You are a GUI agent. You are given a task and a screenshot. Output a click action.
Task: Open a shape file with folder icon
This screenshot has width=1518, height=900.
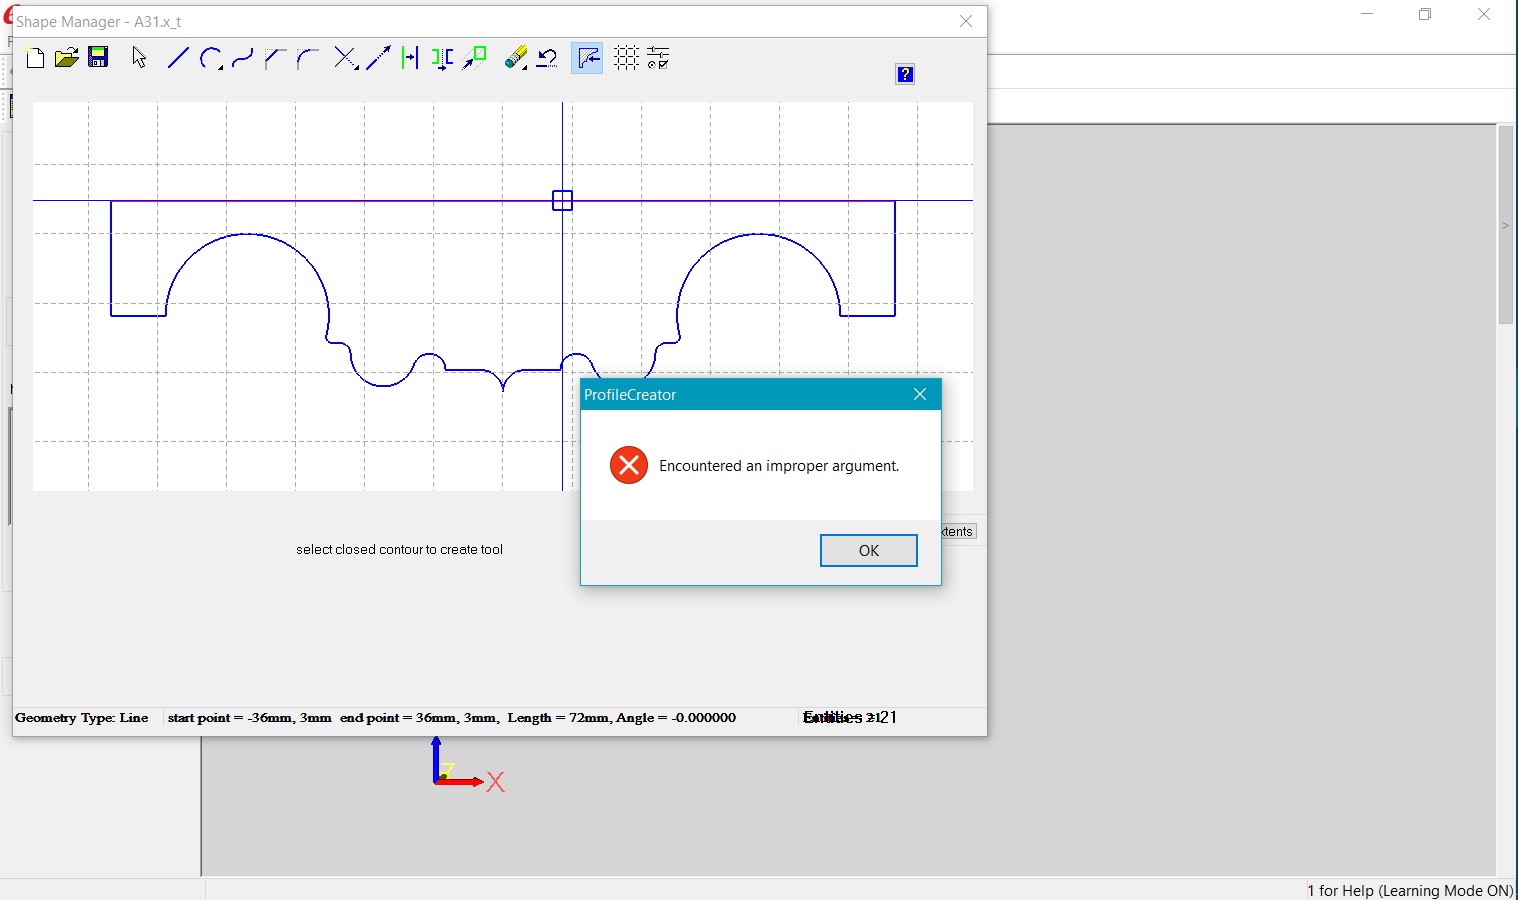pos(66,59)
